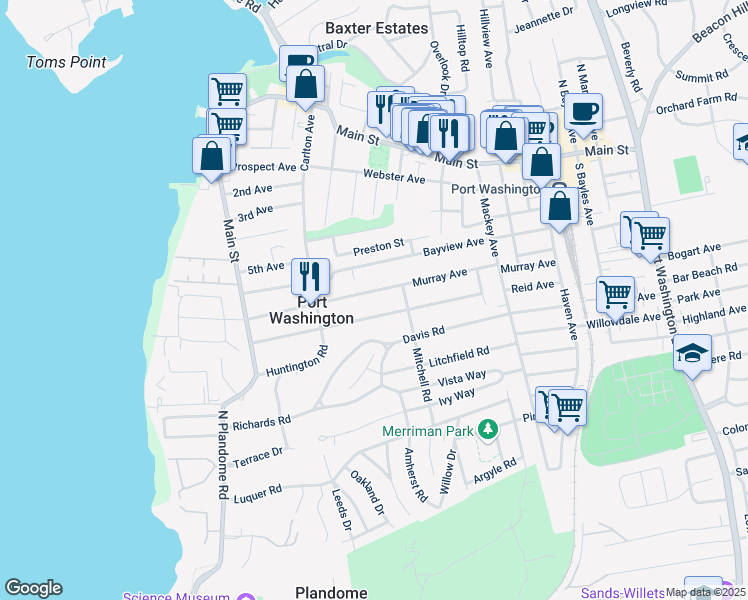Click the Huntington Rd street label

pyautogui.click(x=297, y=361)
